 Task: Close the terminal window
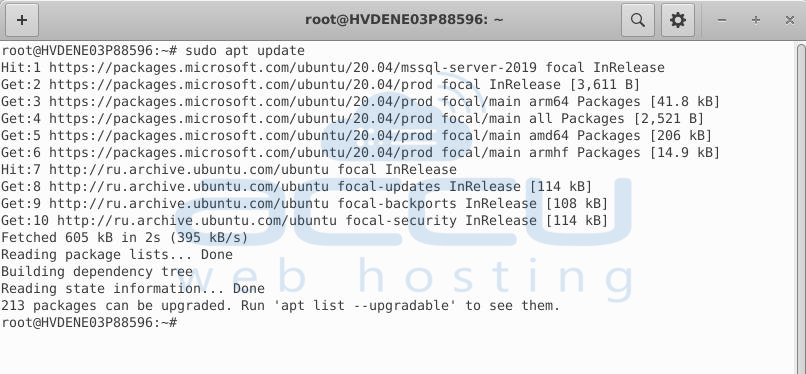[x=790, y=20]
